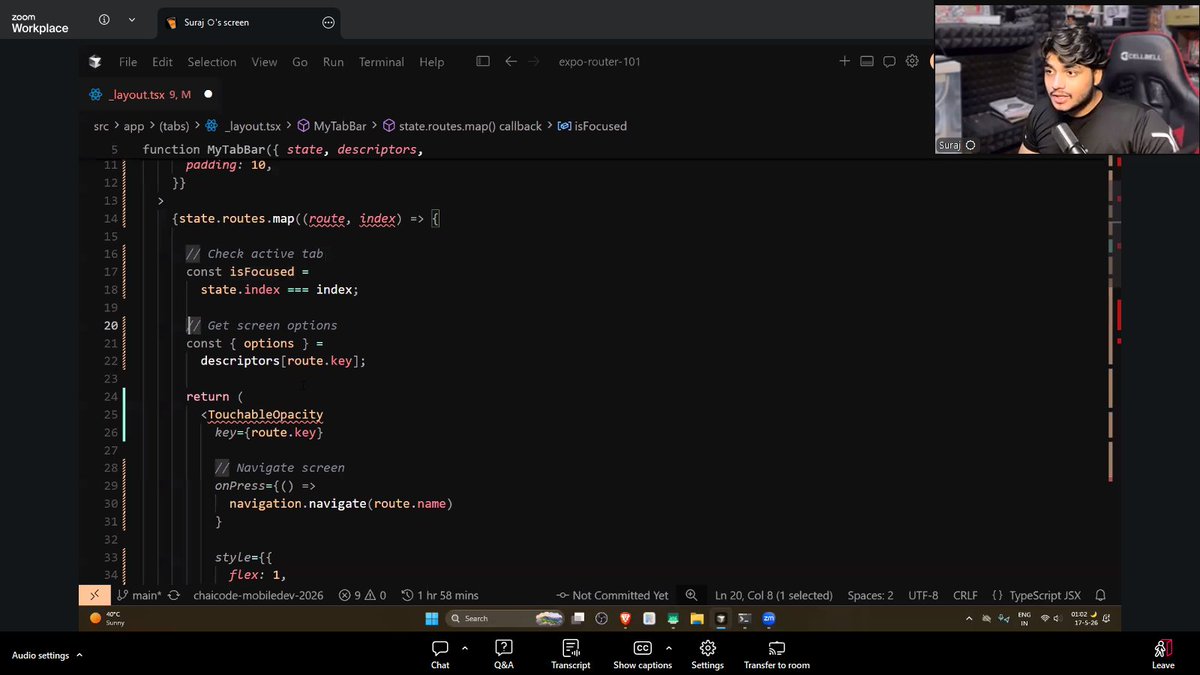Open the Run menu
The width and height of the screenshot is (1200, 675).
(x=333, y=62)
